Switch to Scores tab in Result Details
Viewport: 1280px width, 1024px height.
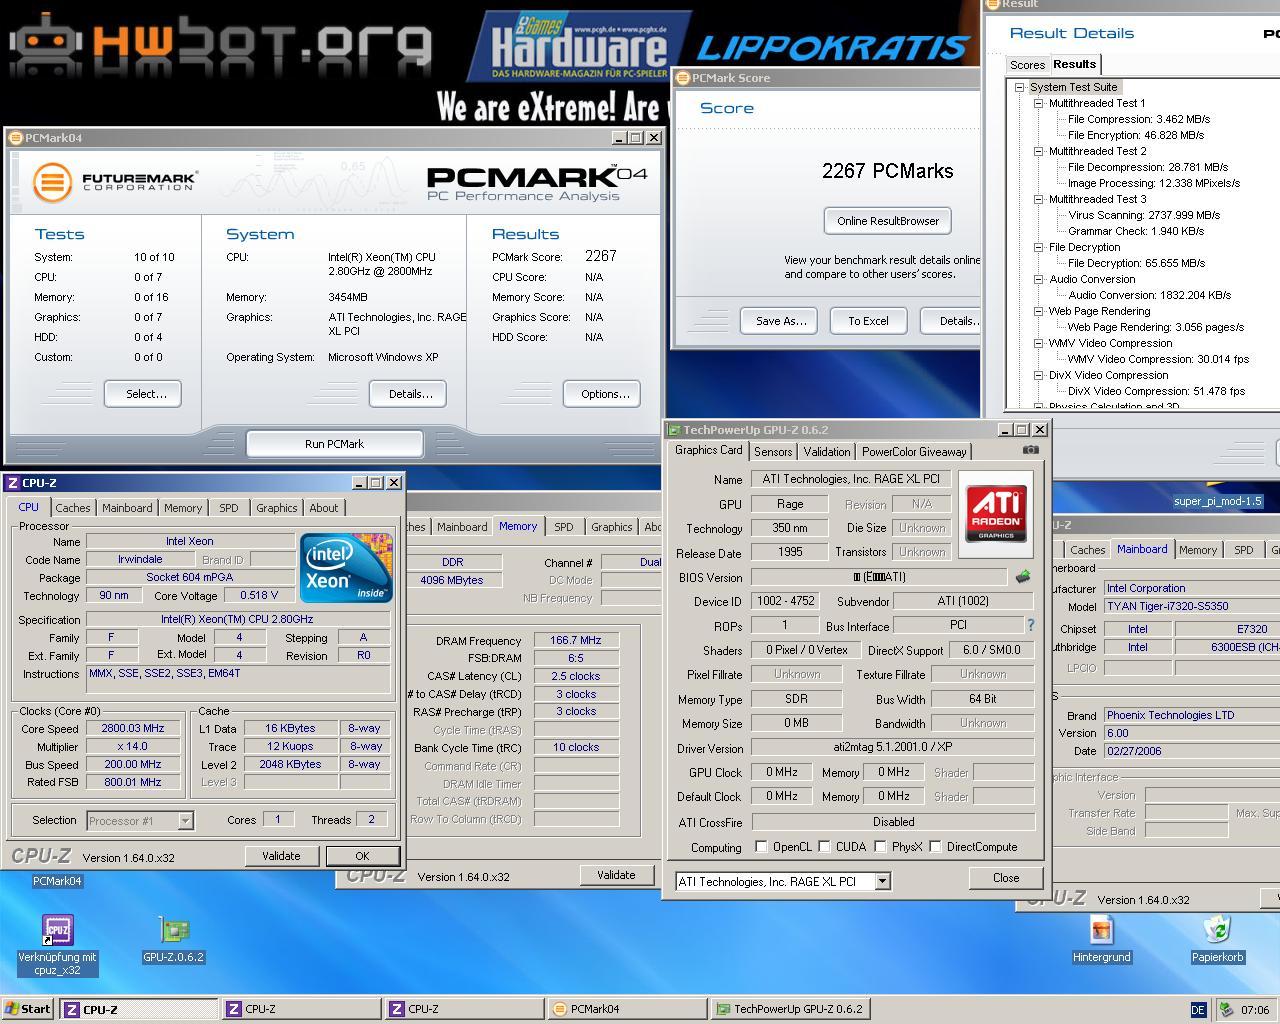[1027, 65]
